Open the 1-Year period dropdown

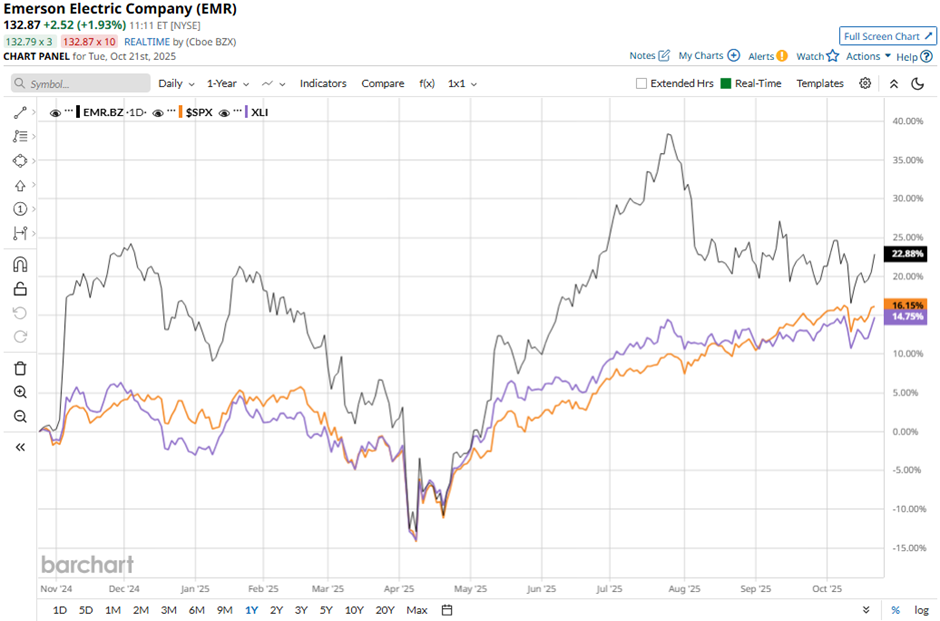click(x=228, y=84)
